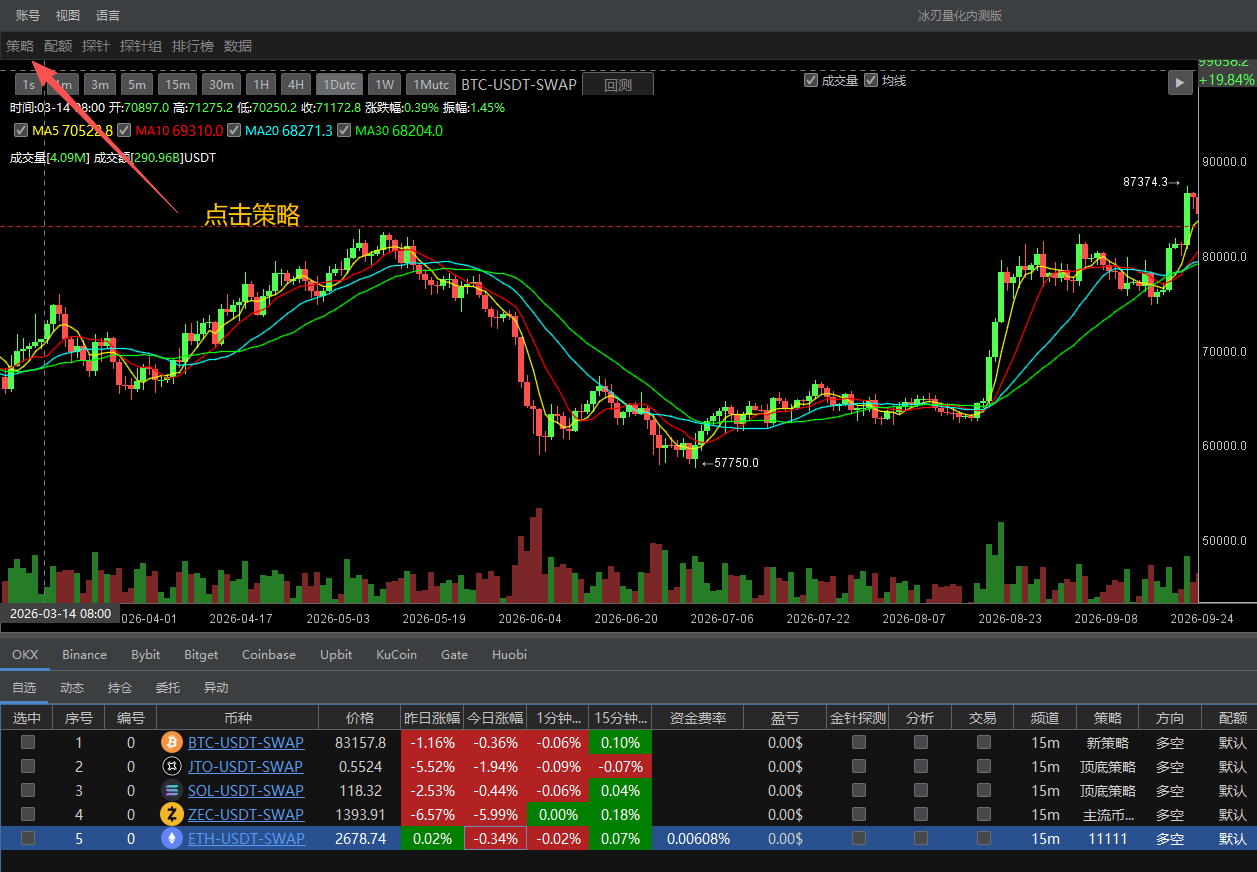Screen dimensions: 1257x872
Task: Open the 视图 menu
Action: click(x=68, y=15)
